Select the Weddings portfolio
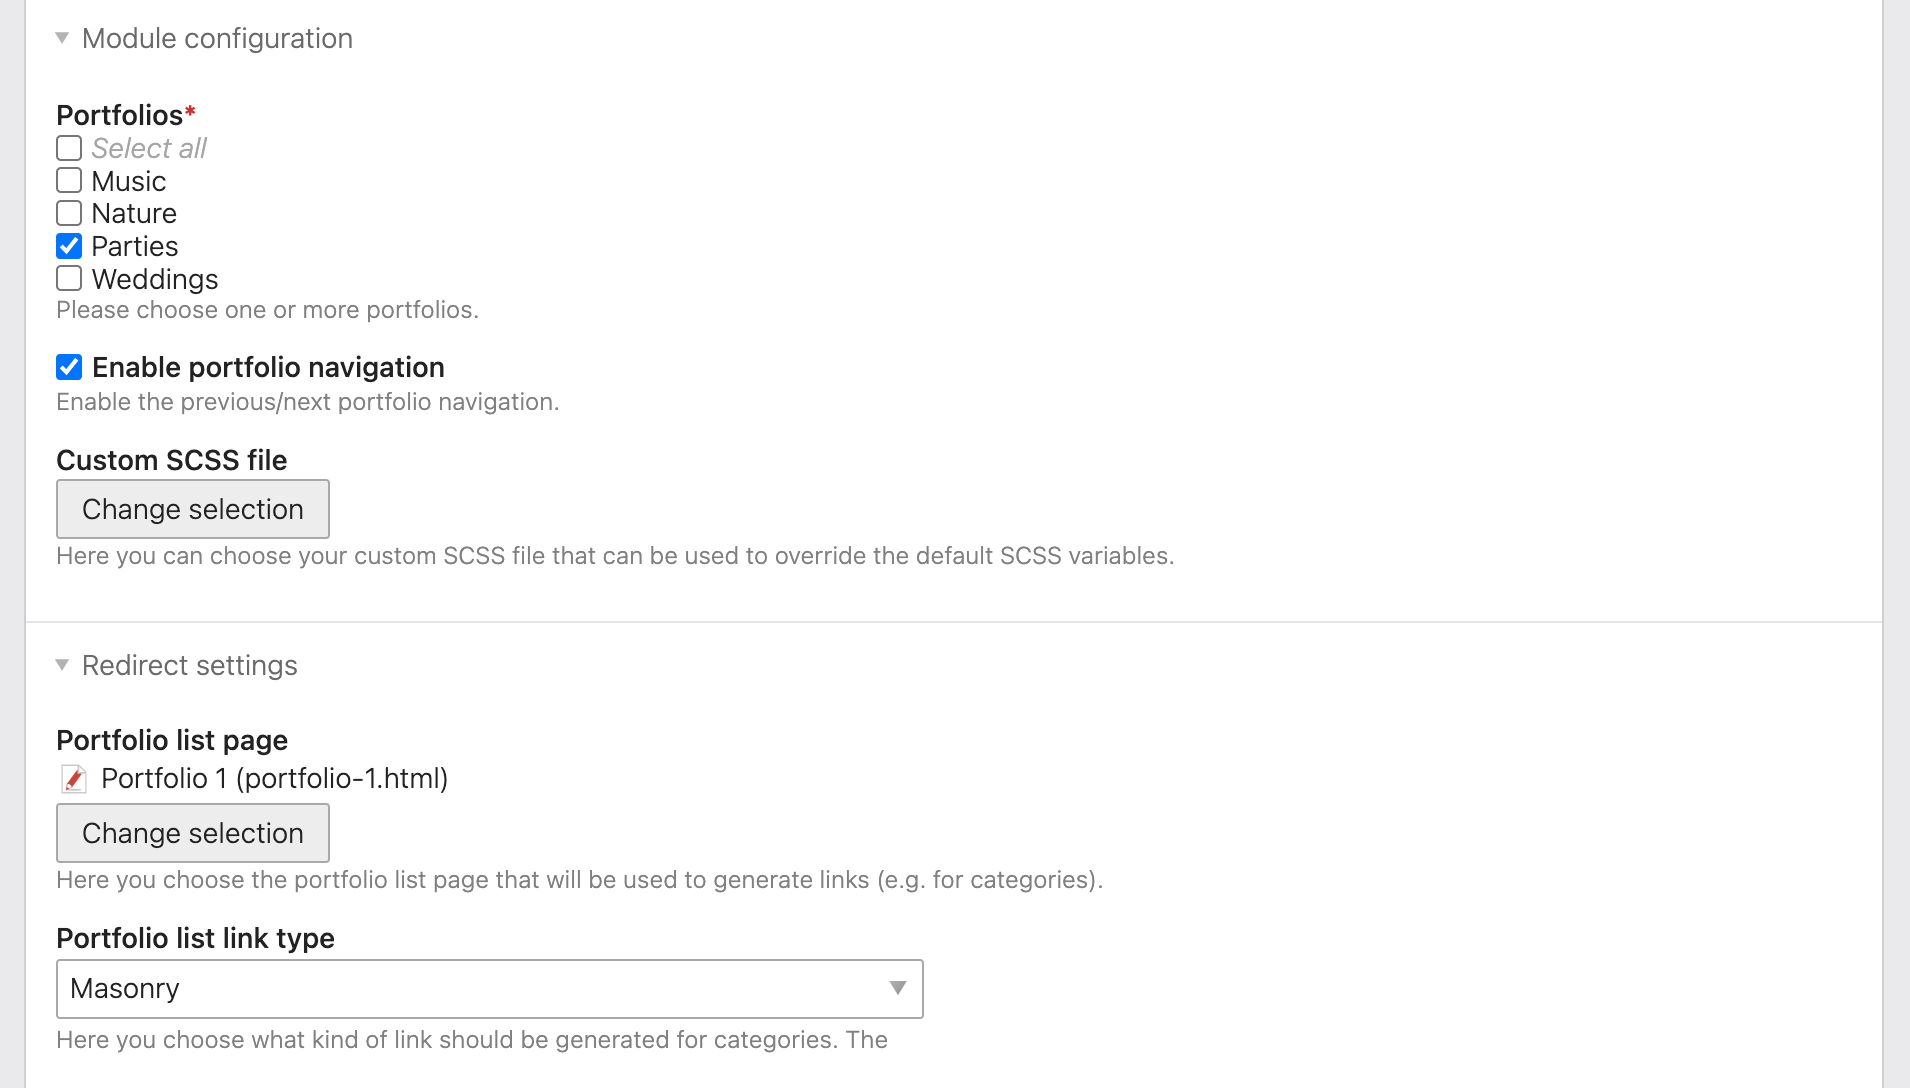1910x1088 pixels. click(68, 278)
